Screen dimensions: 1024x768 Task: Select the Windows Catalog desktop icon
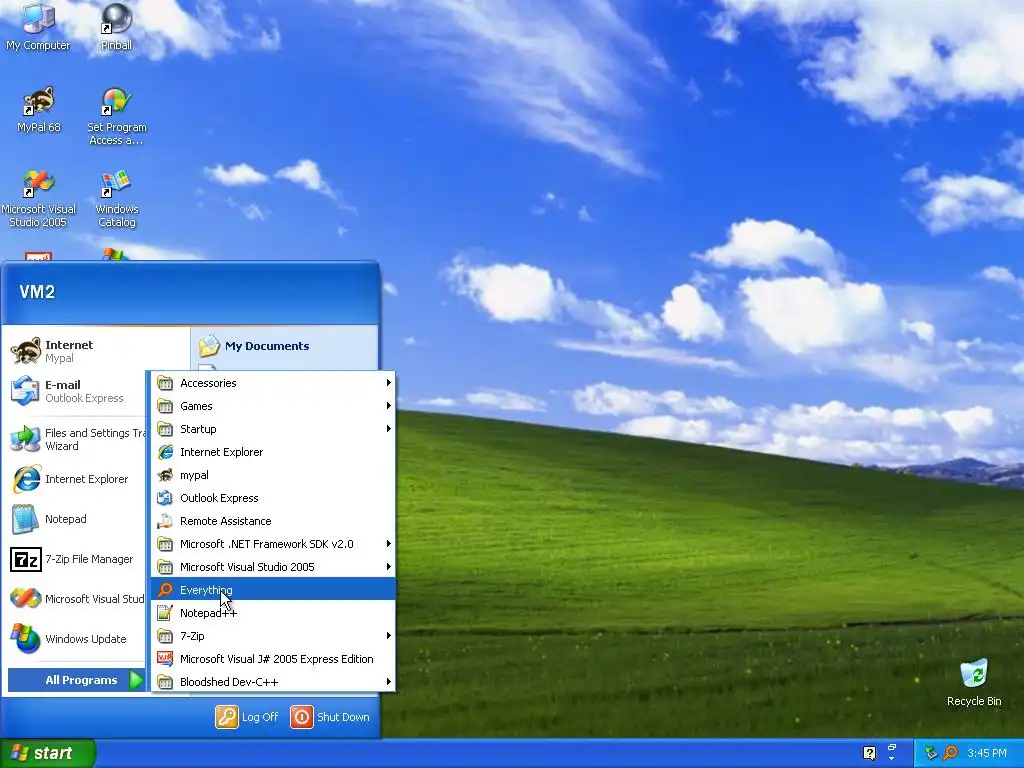click(x=117, y=199)
